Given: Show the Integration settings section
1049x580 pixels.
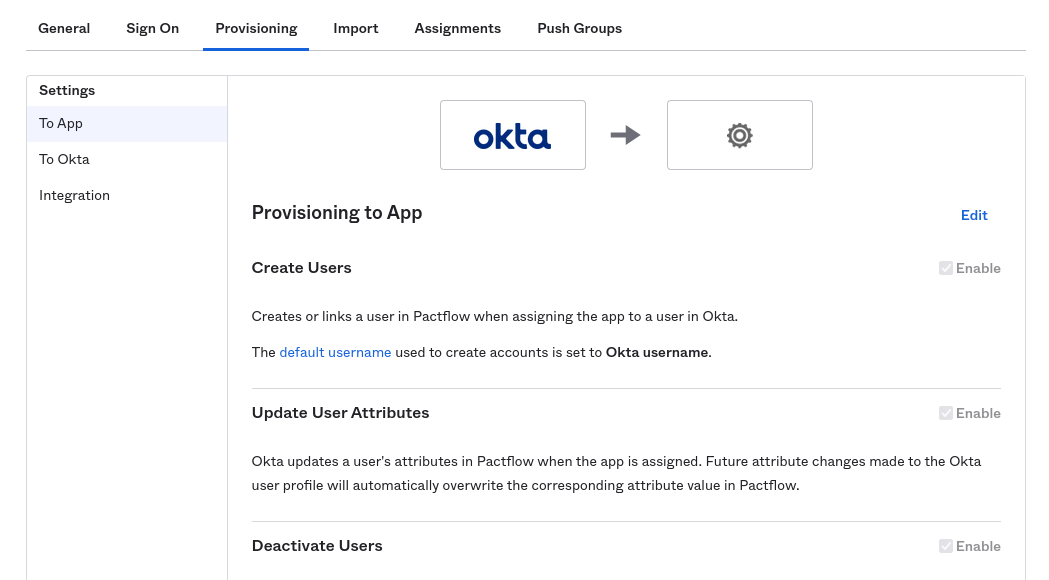Looking at the screenshot, I should point(74,196).
